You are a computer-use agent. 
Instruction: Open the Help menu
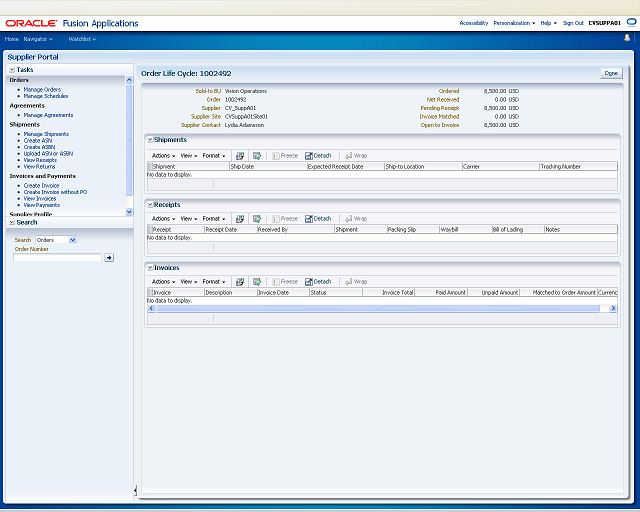click(x=548, y=23)
